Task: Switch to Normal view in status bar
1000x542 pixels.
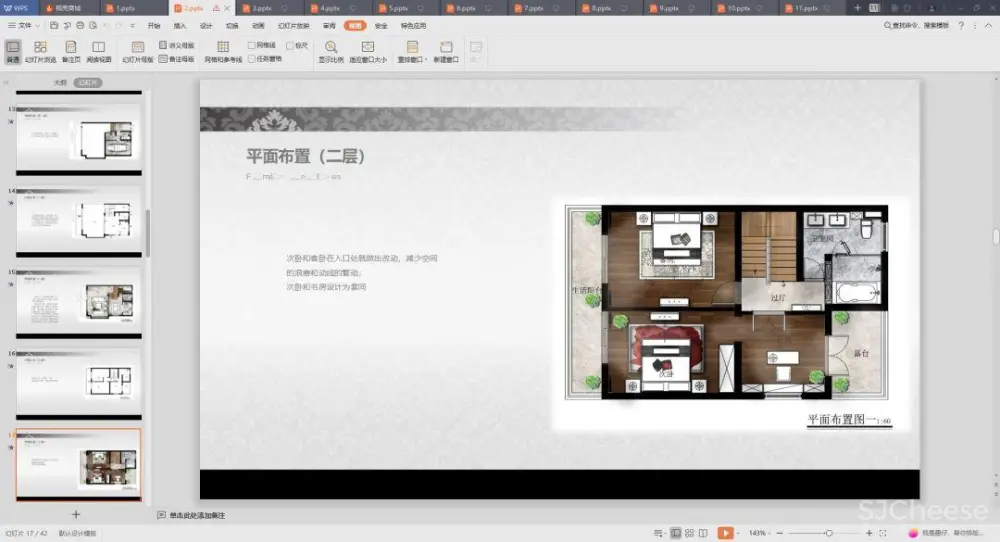Action: tap(675, 532)
